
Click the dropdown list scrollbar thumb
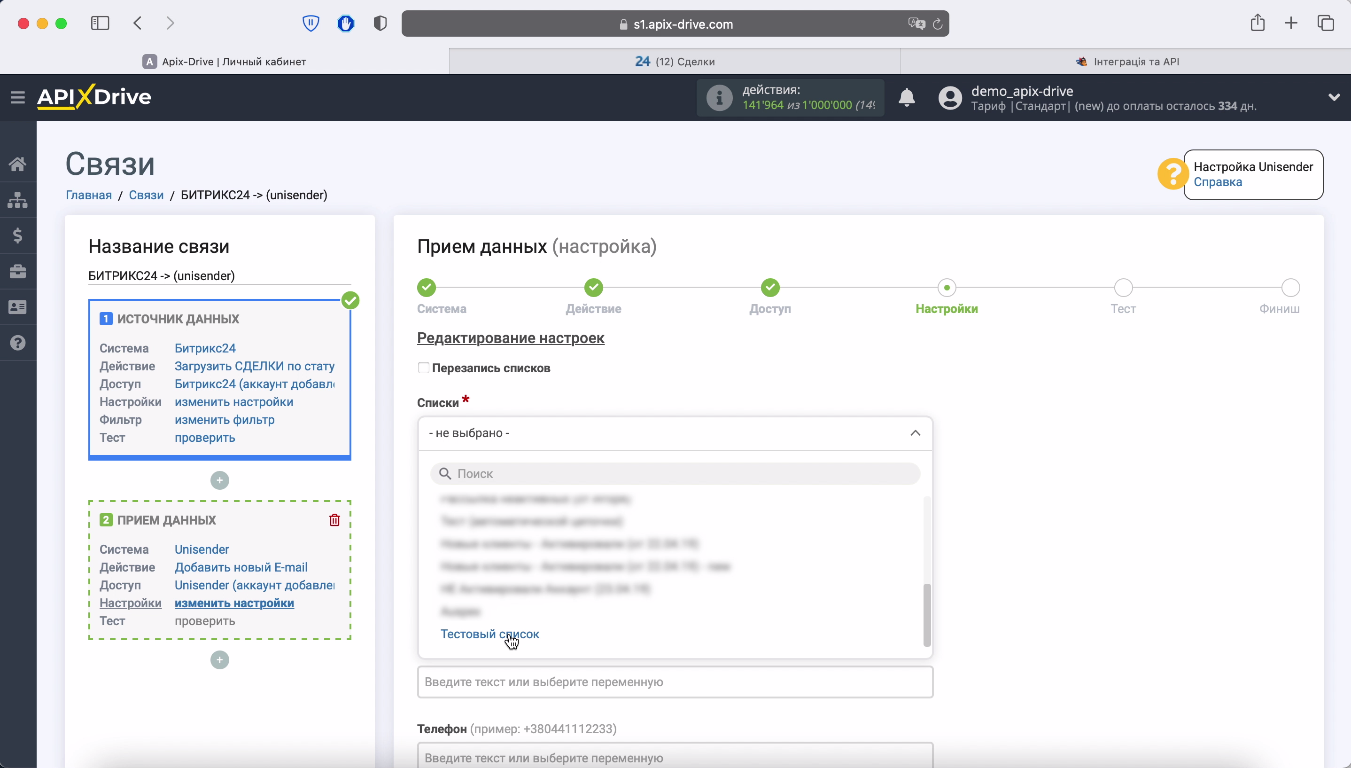[927, 615]
